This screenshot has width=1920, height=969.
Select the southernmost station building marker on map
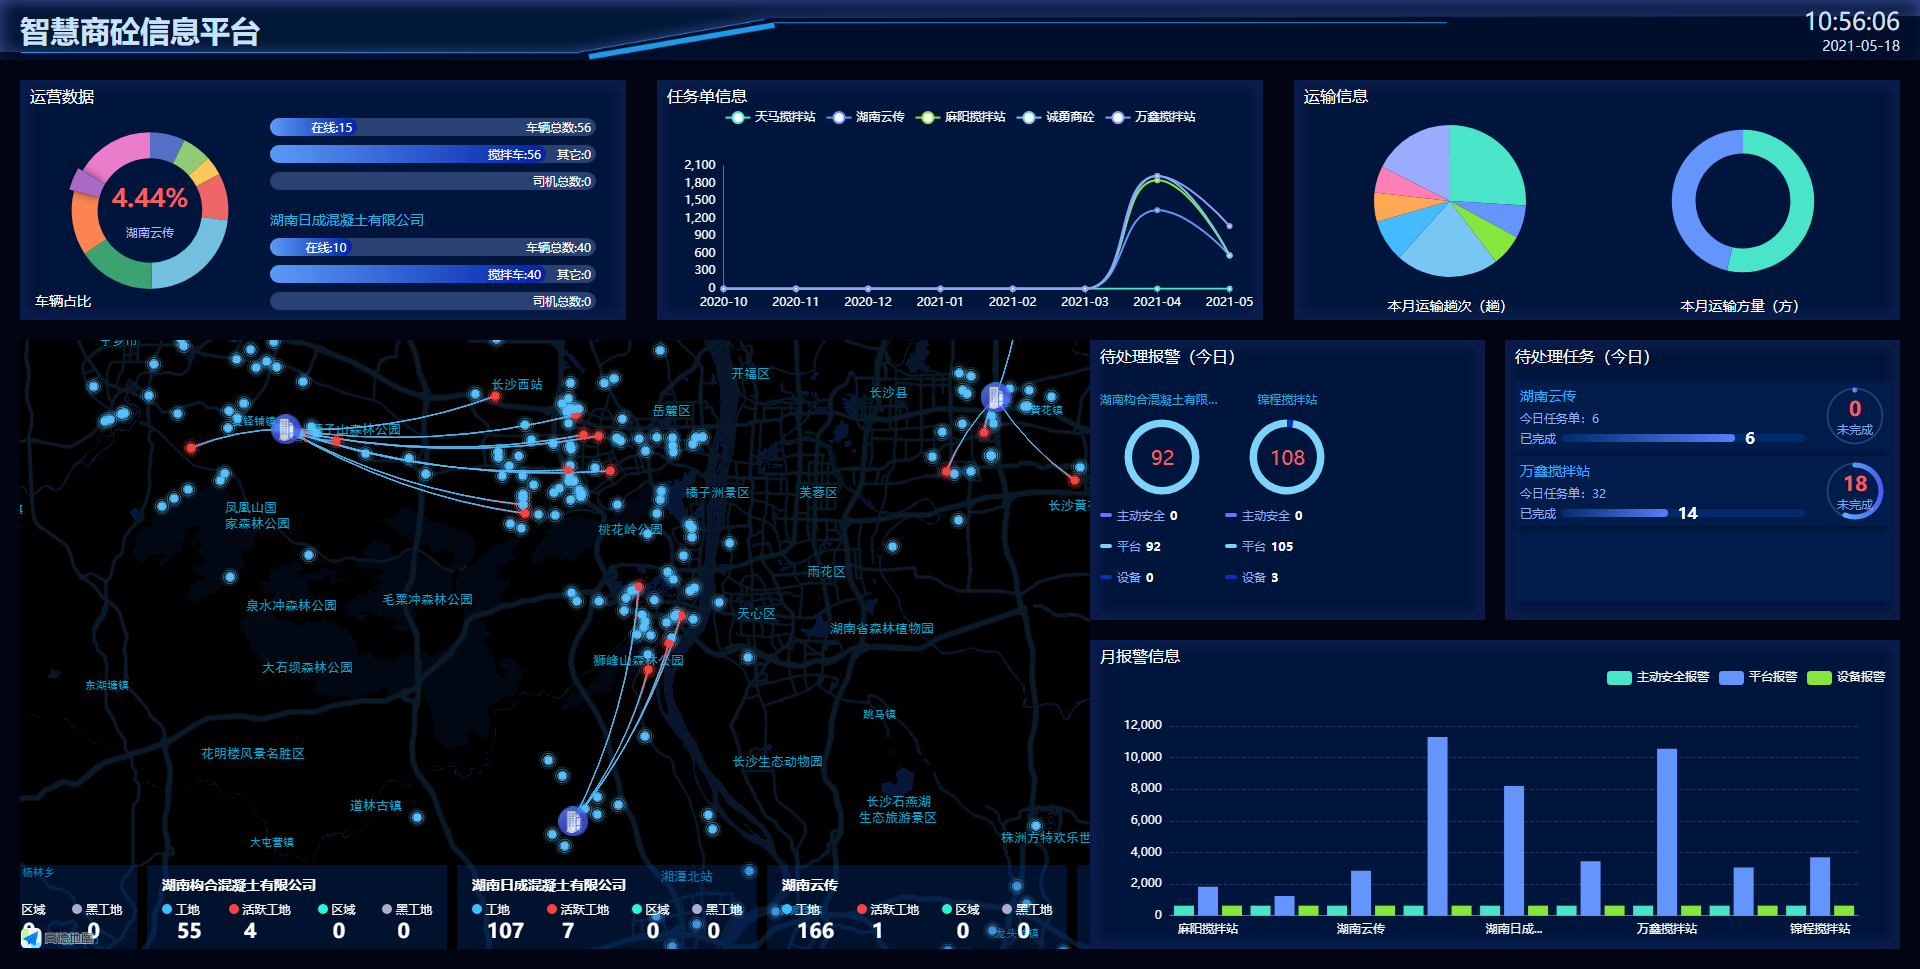[x=572, y=821]
